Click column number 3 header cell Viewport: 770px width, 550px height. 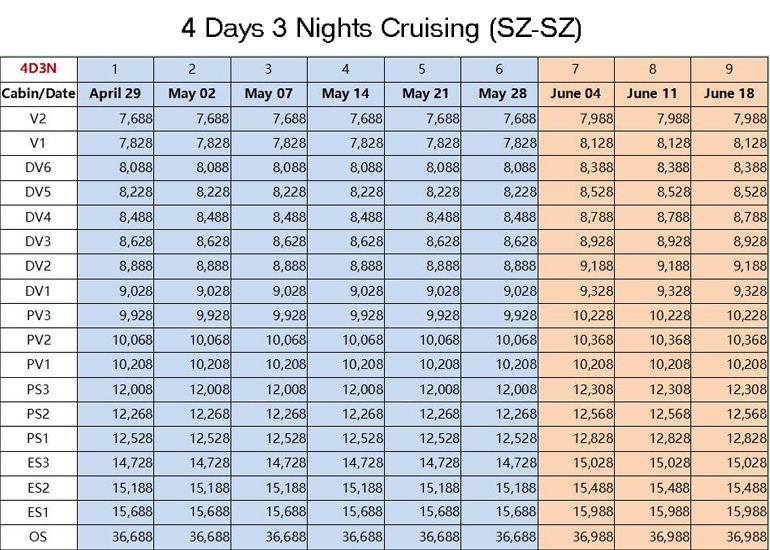pyautogui.click(x=269, y=69)
